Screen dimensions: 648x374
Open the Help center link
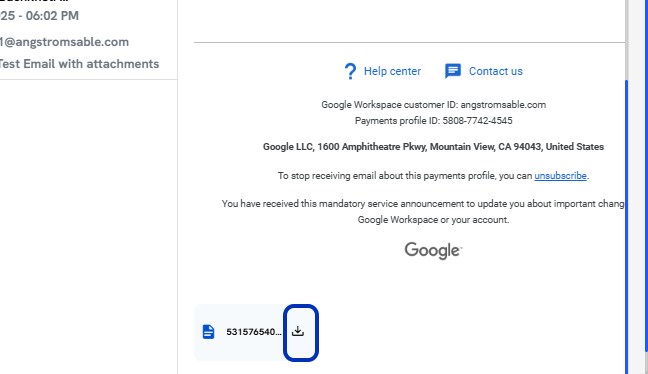point(392,71)
